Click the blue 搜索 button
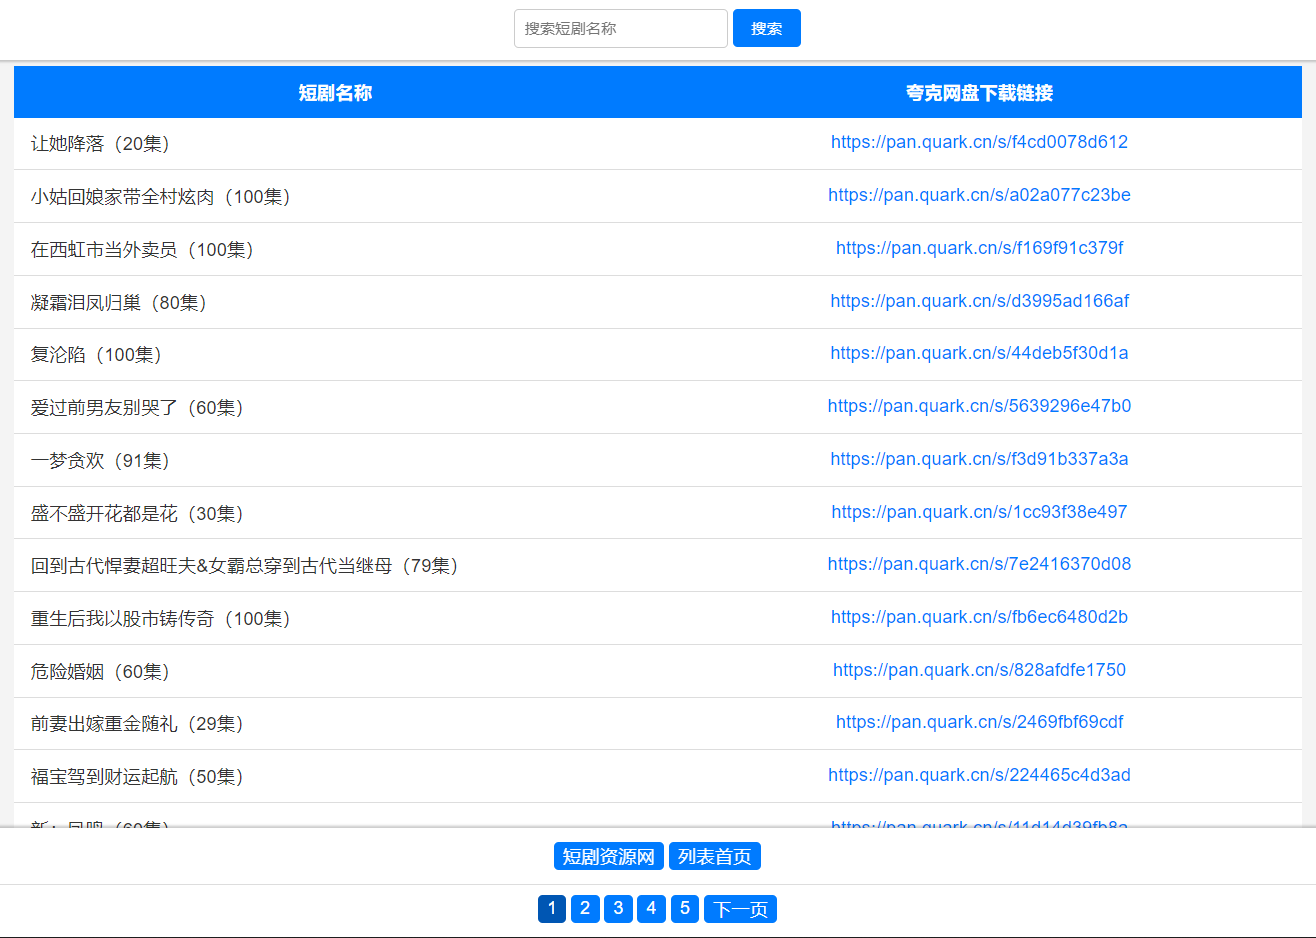 767,28
